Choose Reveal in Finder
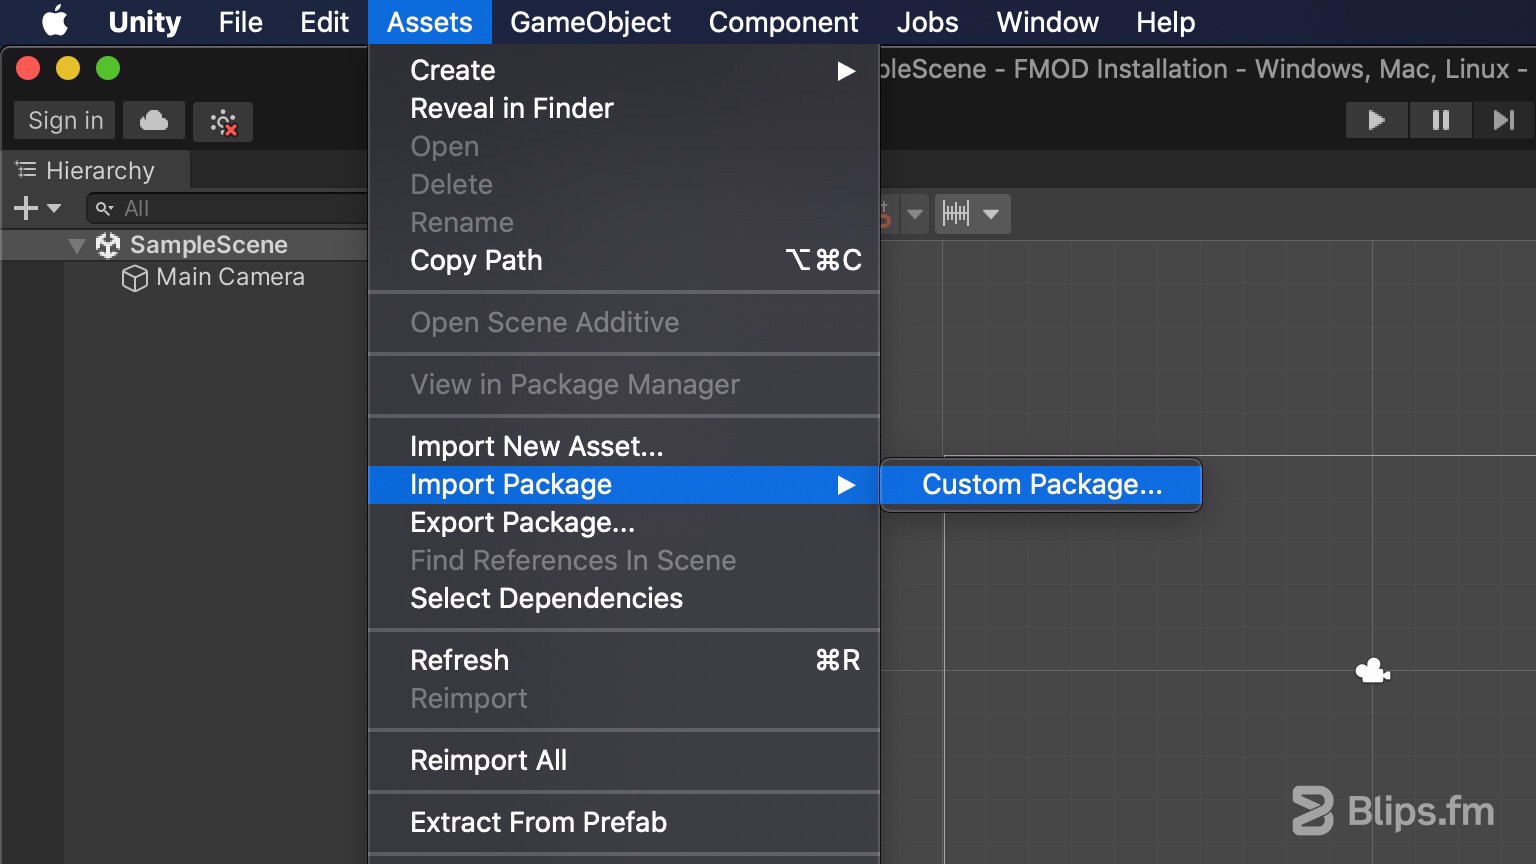 624,108
